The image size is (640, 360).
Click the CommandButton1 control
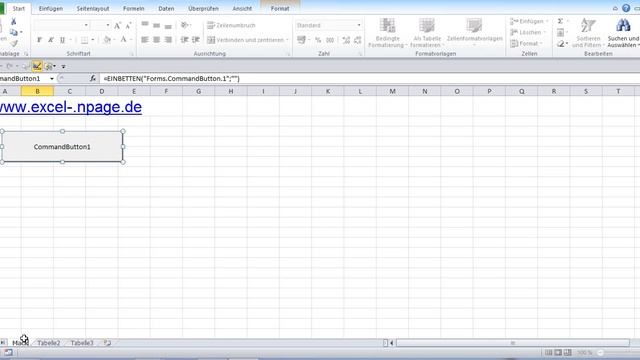point(62,147)
